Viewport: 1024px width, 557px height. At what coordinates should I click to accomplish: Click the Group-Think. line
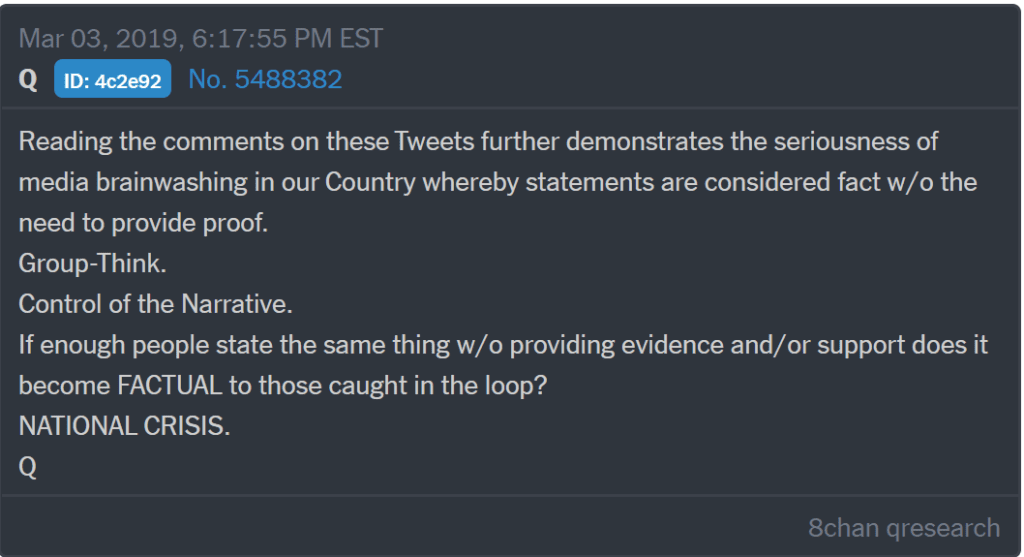click(92, 264)
